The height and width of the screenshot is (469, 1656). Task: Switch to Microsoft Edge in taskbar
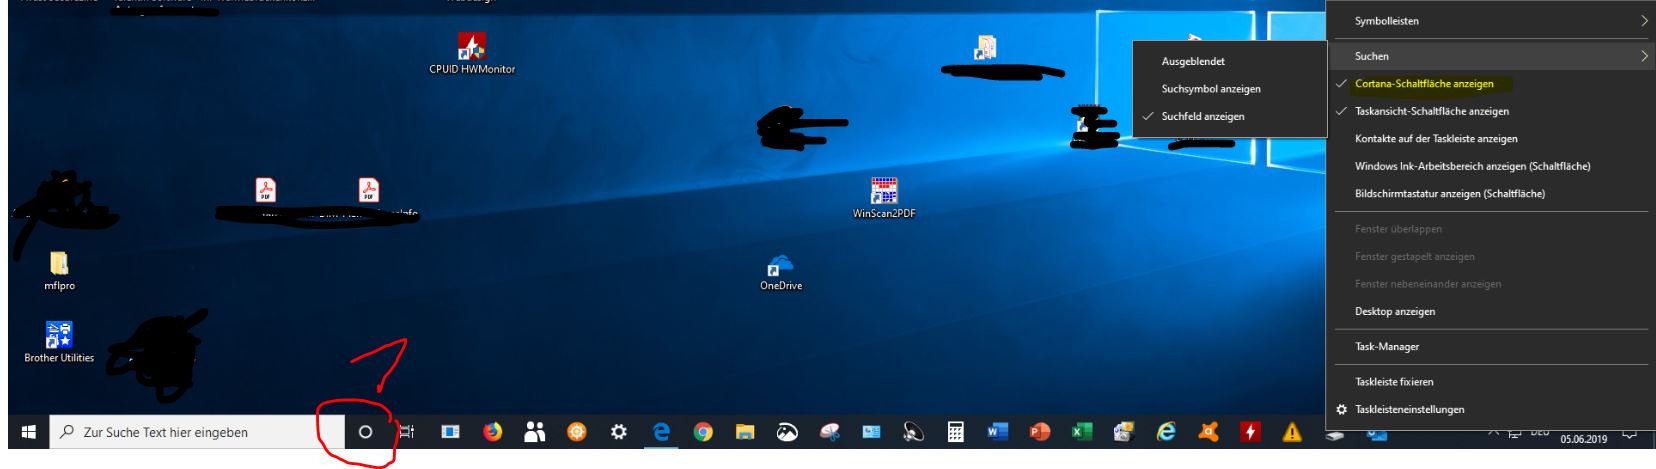[661, 432]
